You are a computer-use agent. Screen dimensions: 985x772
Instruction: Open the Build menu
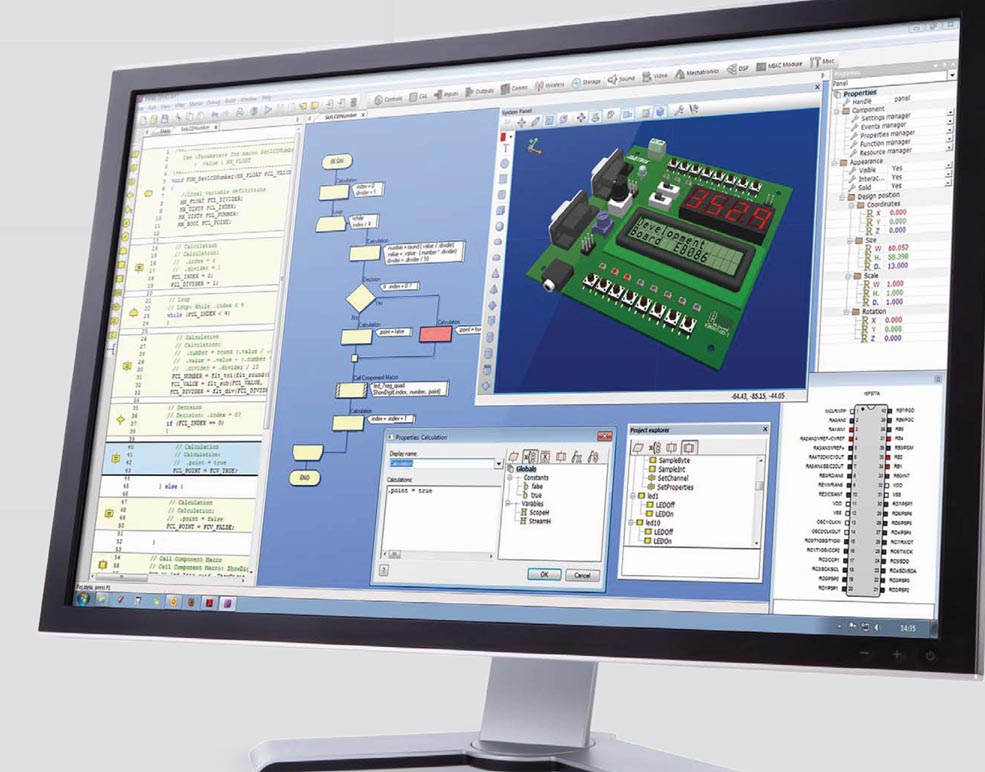(x=230, y=101)
